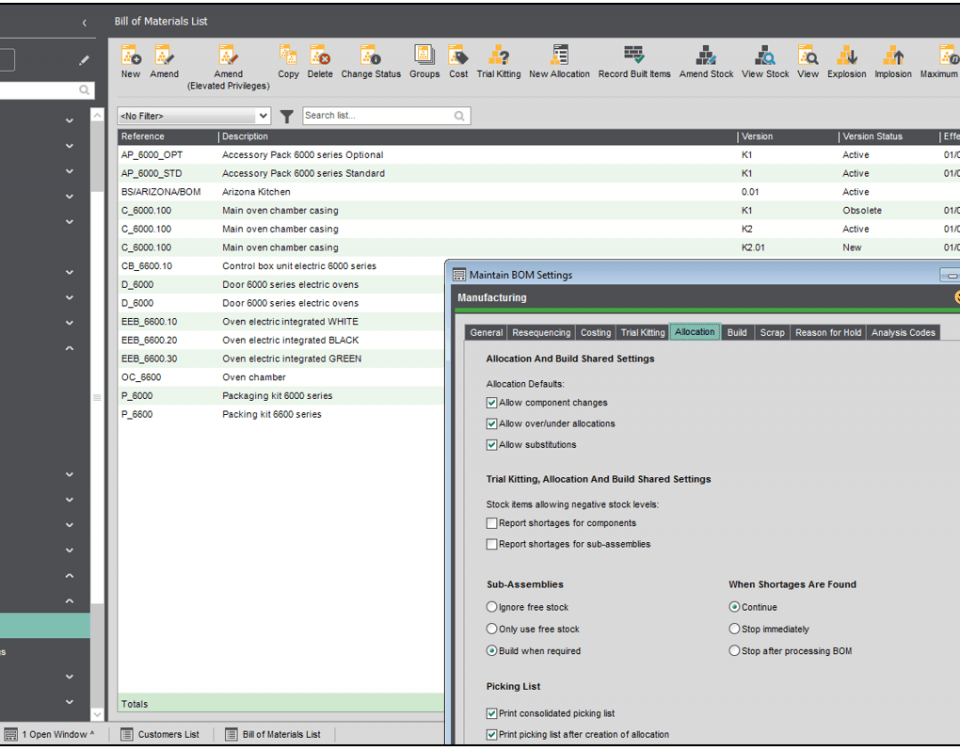This screenshot has height=750, width=960.
Task: Click the list filter funnel icon
Action: pos(287,116)
